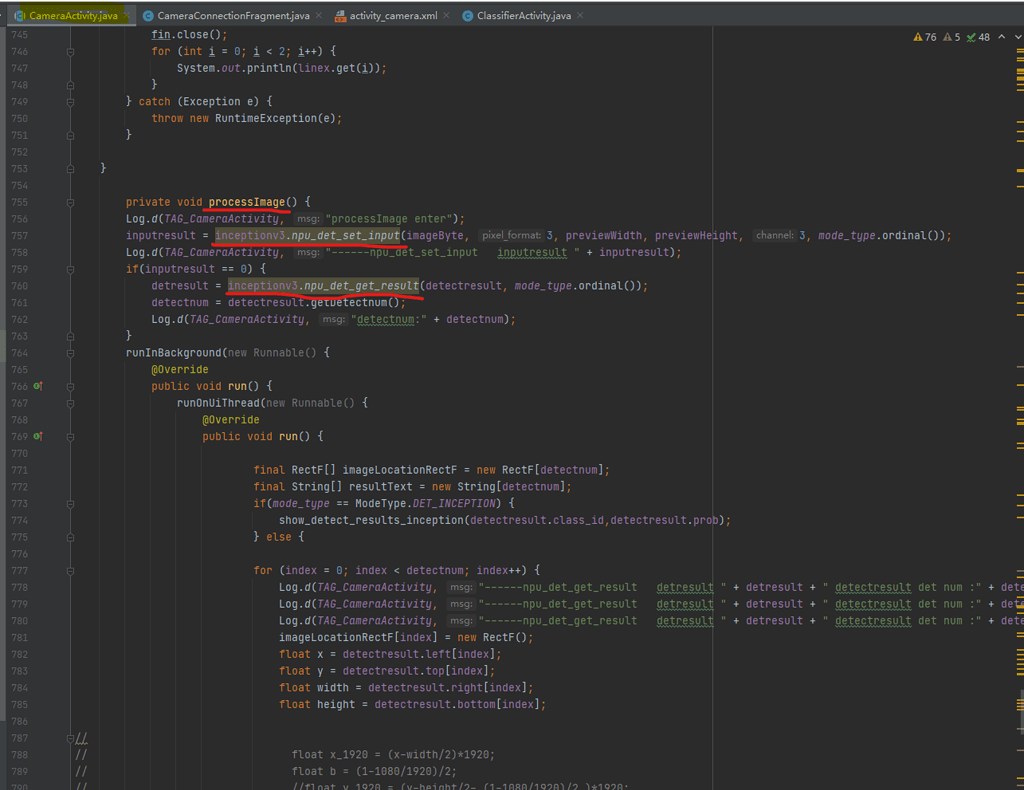Viewport: 1024px width, 790px height.
Task: Click the CameraActivity.java file icon in its tab
Action: click(x=17, y=15)
